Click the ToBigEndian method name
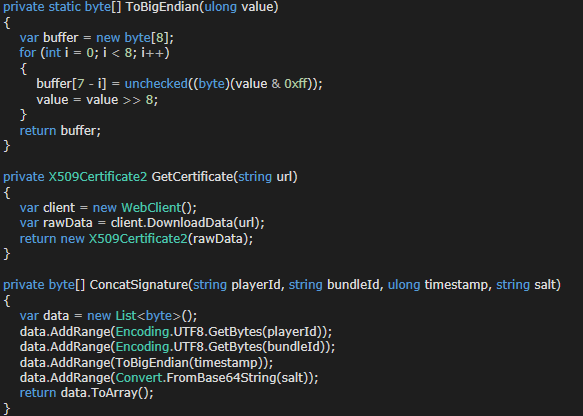This screenshot has height=416, width=583. pyautogui.click(x=162, y=7)
